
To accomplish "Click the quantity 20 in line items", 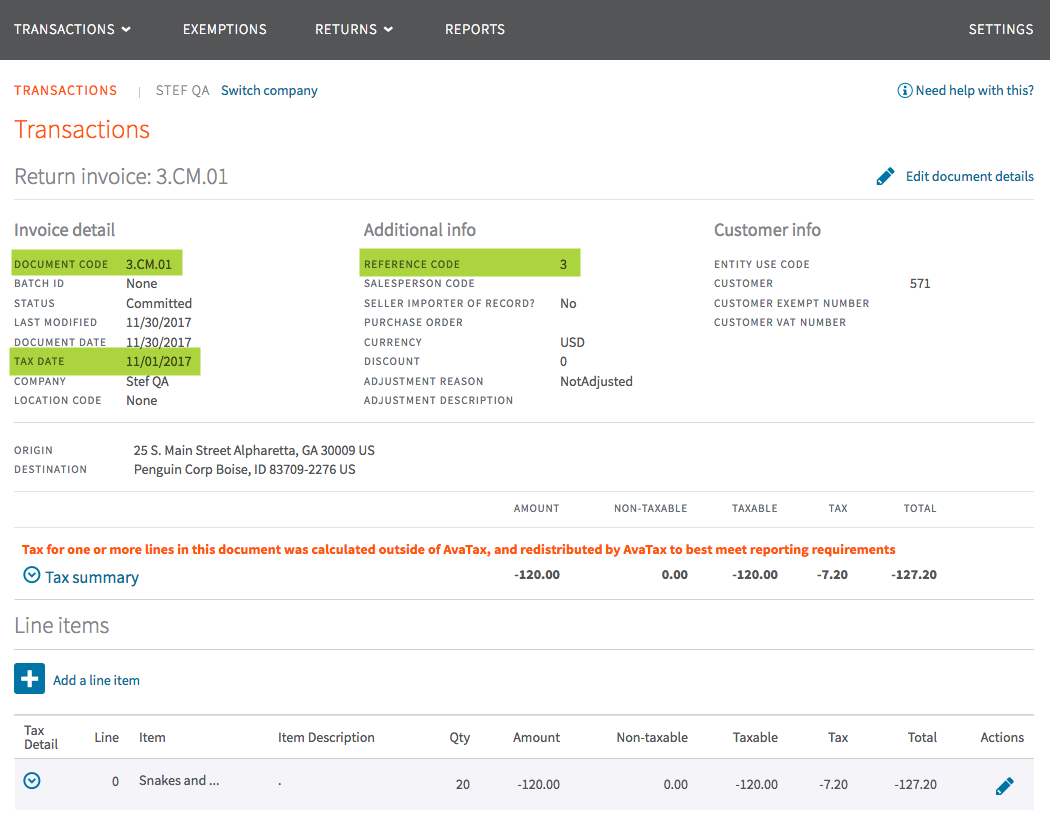I will 463,784.
